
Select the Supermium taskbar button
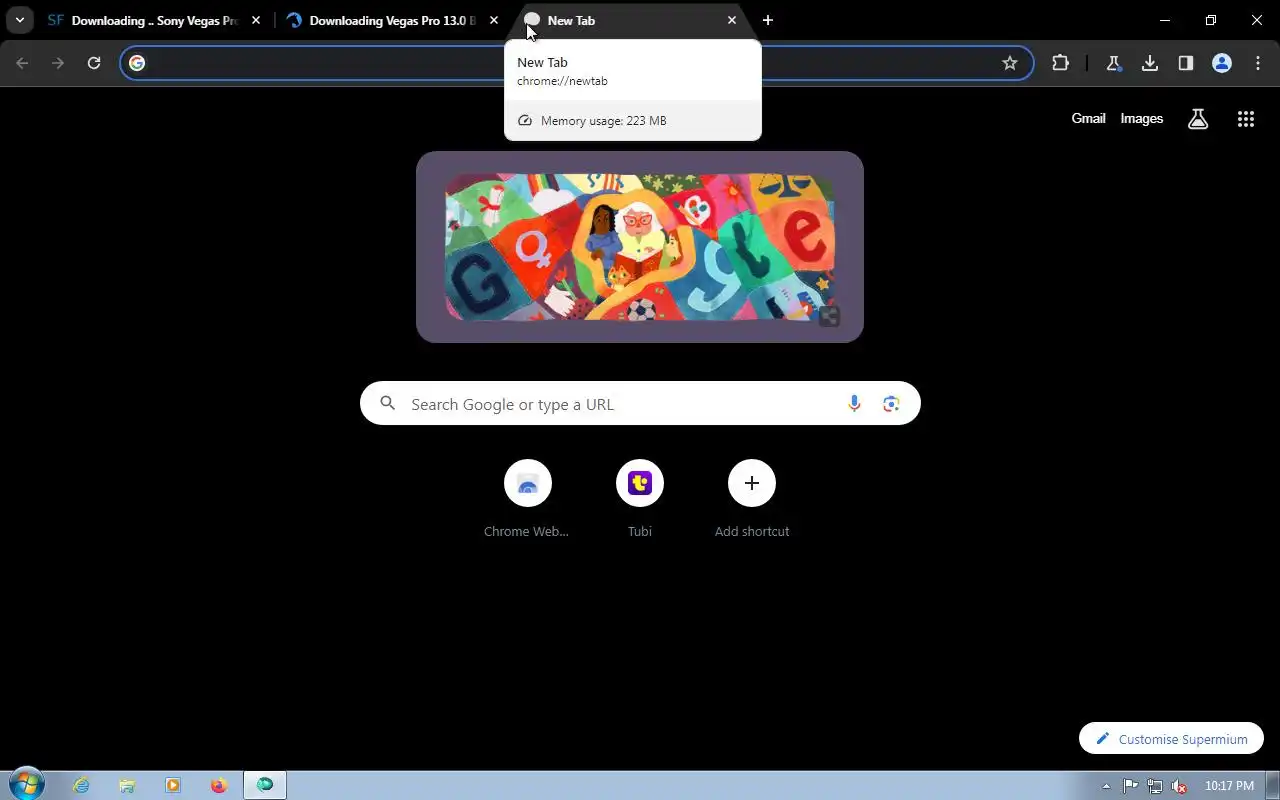[x=264, y=786]
